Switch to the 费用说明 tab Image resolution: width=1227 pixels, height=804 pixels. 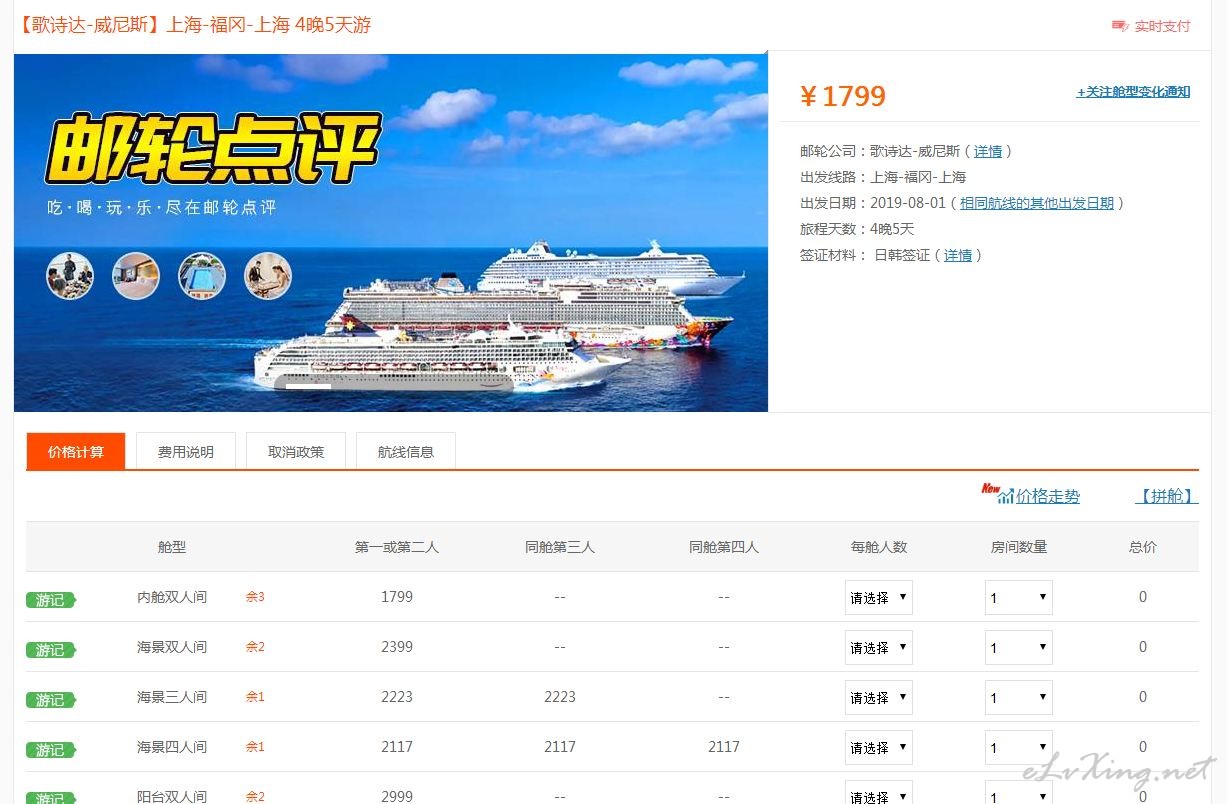coord(186,451)
